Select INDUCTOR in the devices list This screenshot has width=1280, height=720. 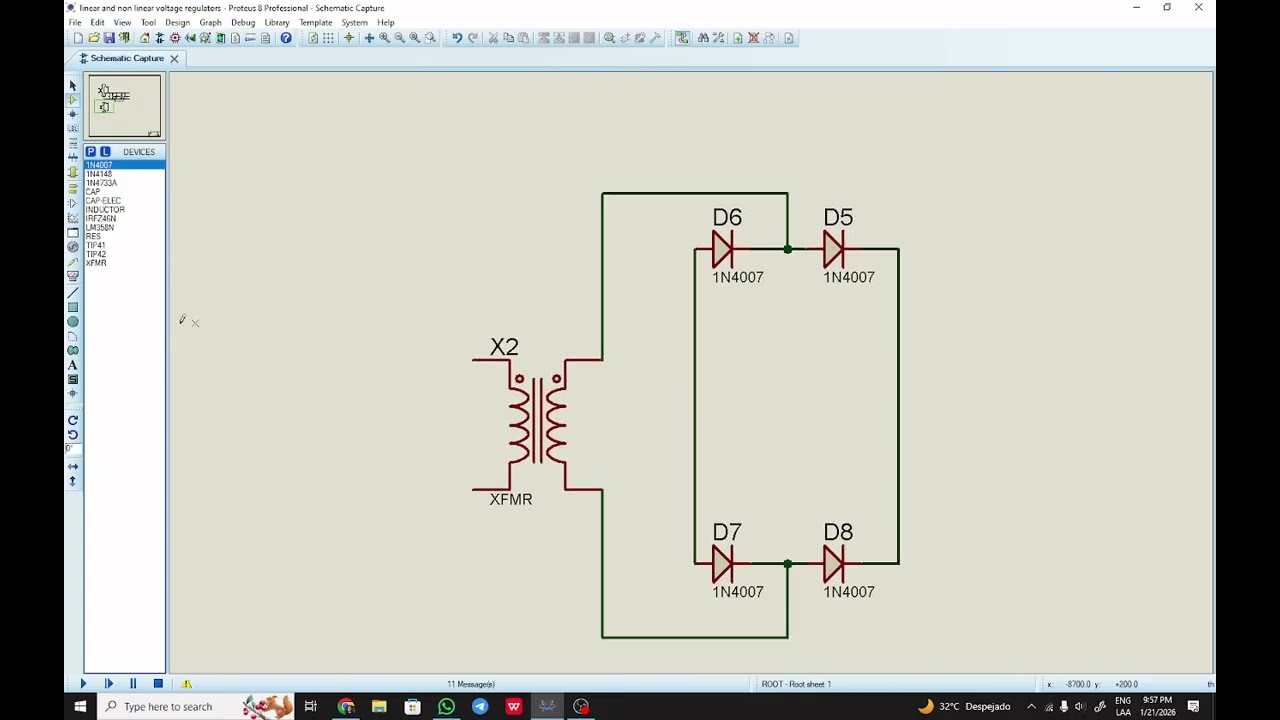coord(125,210)
